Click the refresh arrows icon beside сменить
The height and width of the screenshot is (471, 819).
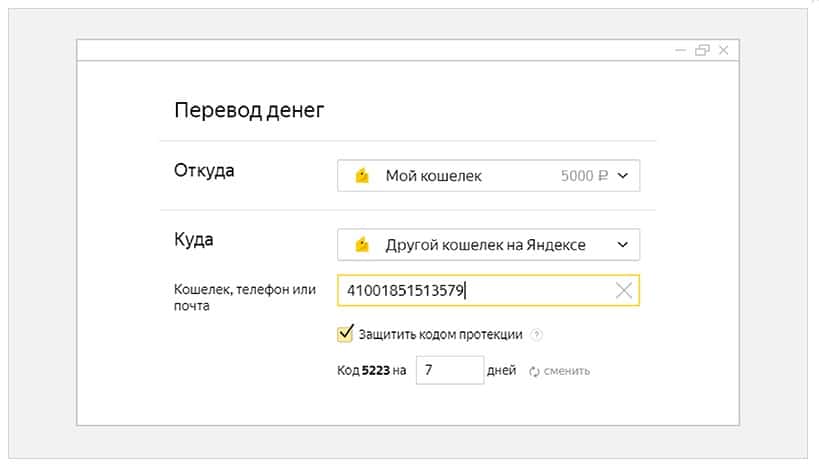click(x=534, y=371)
